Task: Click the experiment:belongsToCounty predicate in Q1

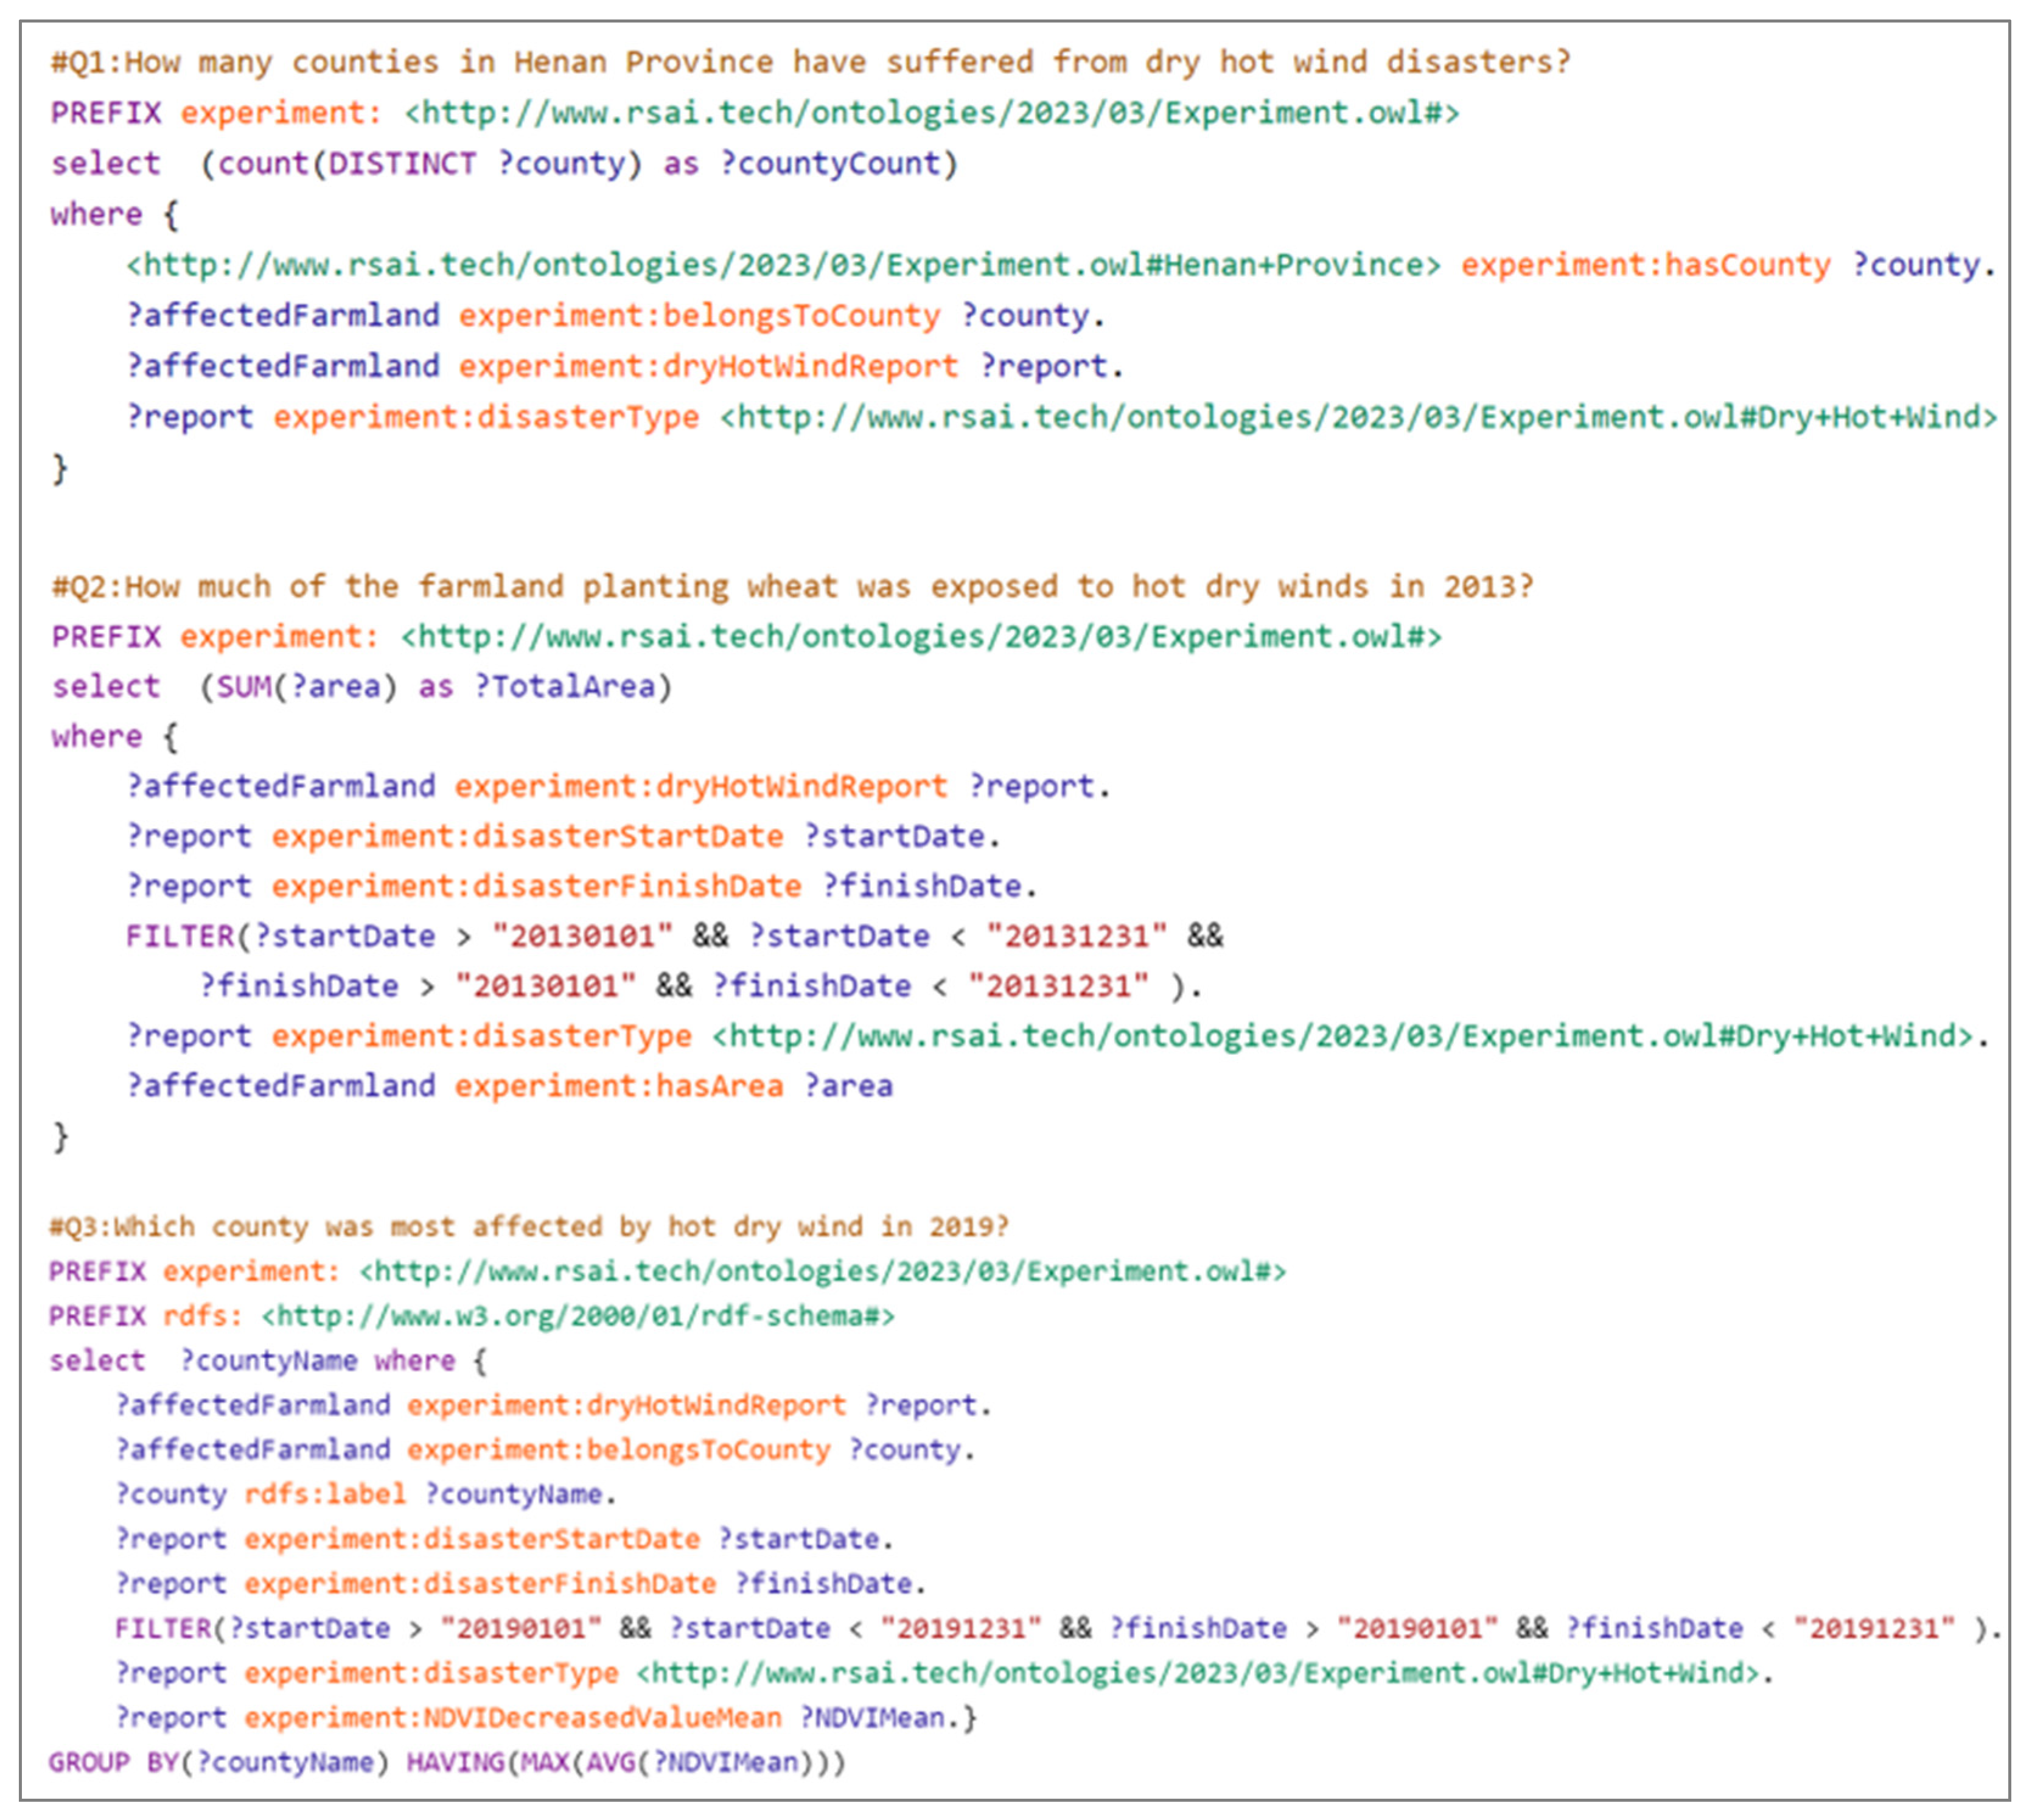Action: [699, 316]
